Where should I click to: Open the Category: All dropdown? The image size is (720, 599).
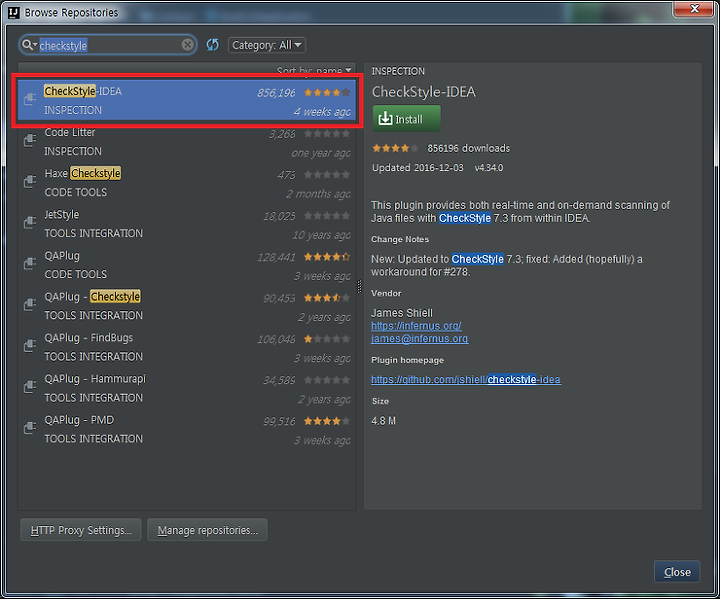tap(266, 45)
